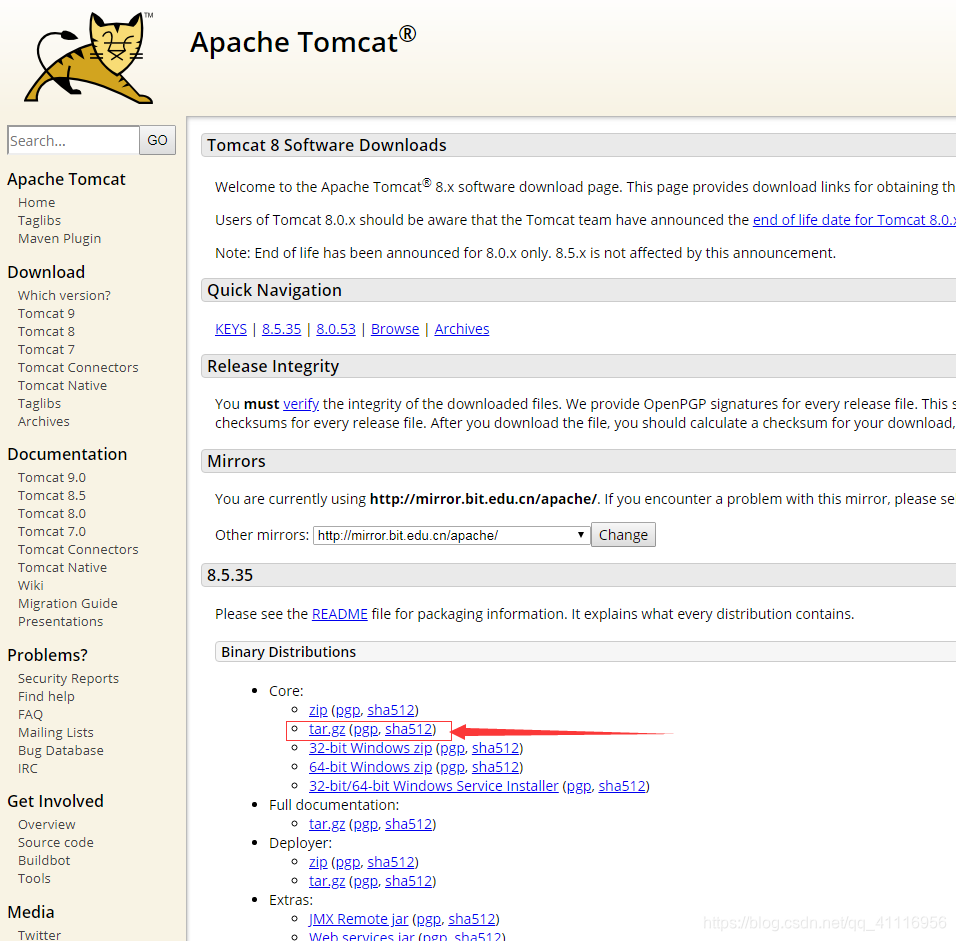This screenshot has width=956, height=941.
Task: Open the README file link
Action: [340, 614]
